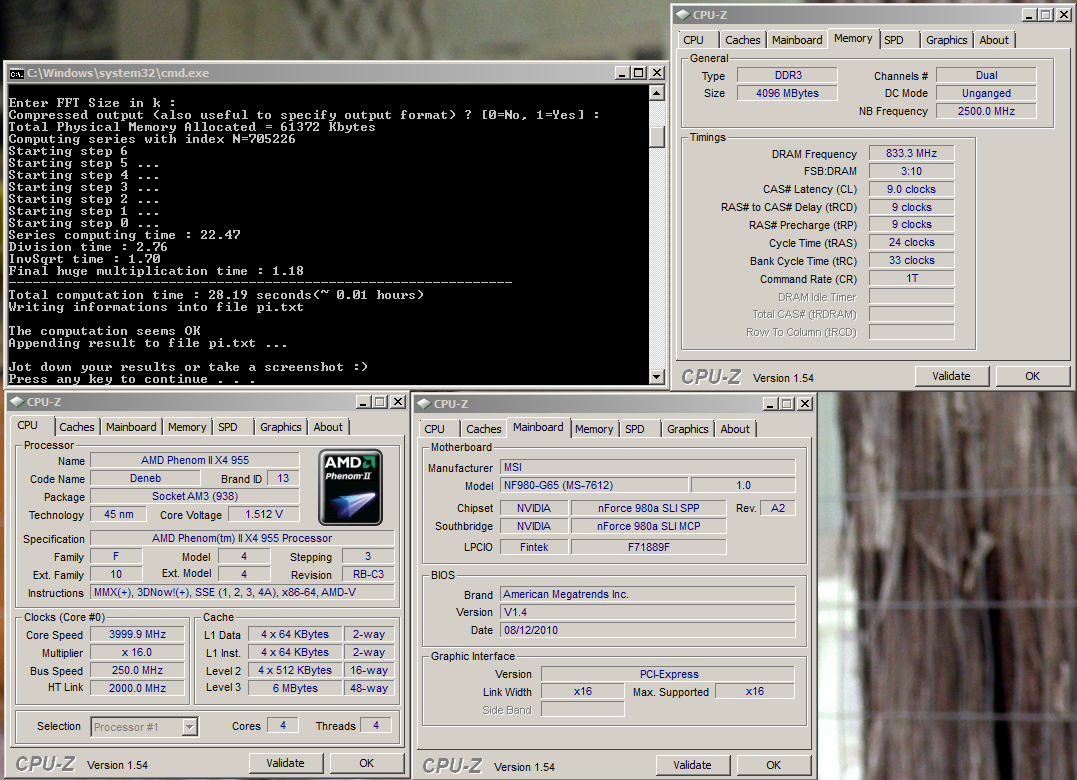The width and height of the screenshot is (1077, 780).
Task: Click the nForce 980a SLI SPP chipset field
Action: (x=648, y=508)
